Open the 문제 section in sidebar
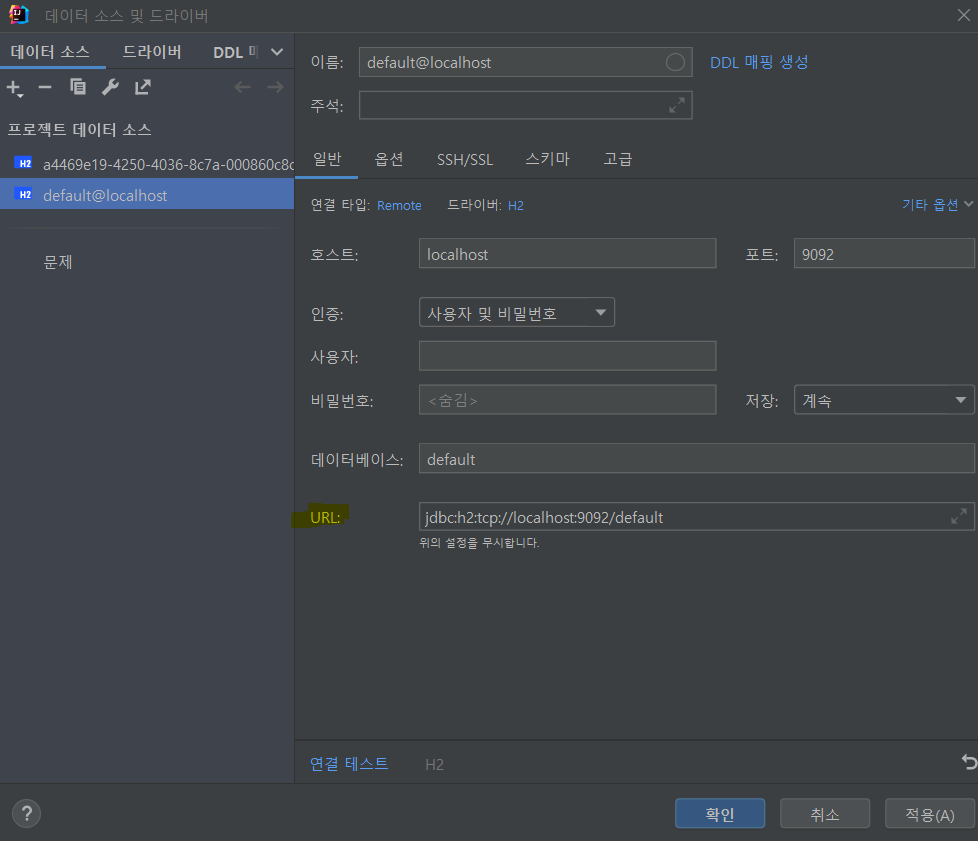This screenshot has width=978, height=841. tap(58, 262)
